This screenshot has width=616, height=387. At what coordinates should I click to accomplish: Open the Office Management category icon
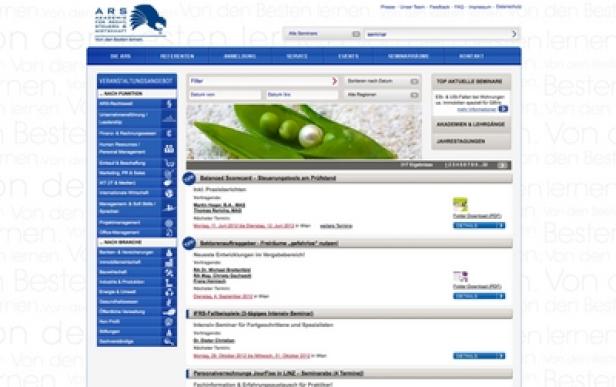[169, 233]
